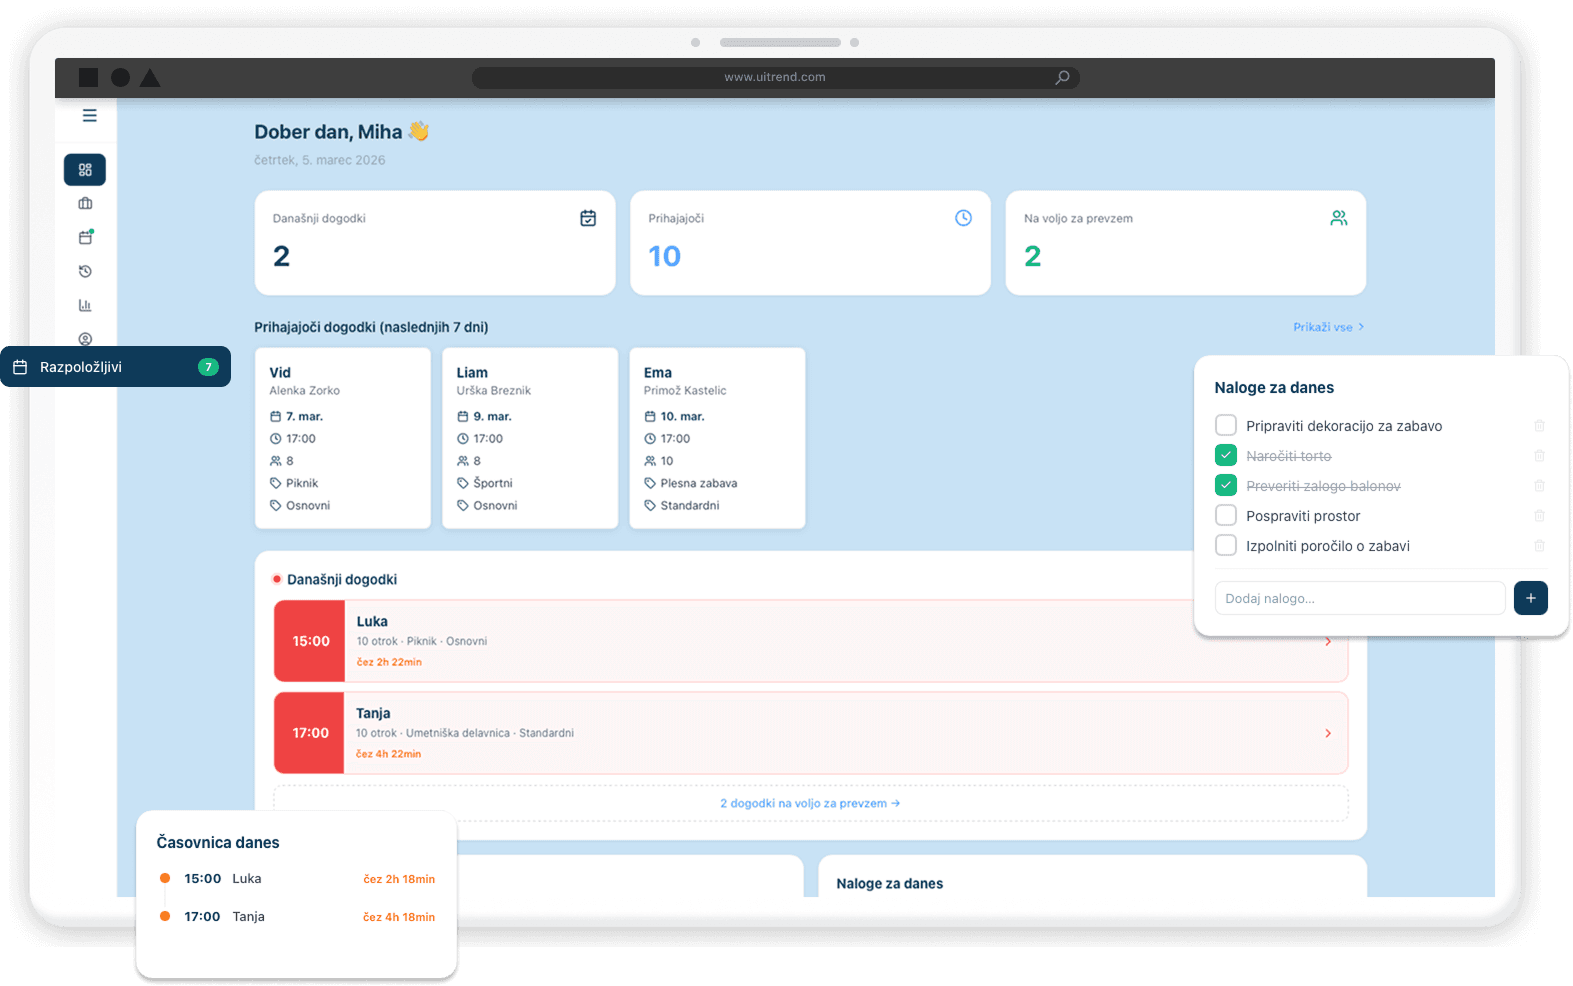Open the bar chart statistics icon
This screenshot has height=986, width=1573.
click(x=85, y=306)
